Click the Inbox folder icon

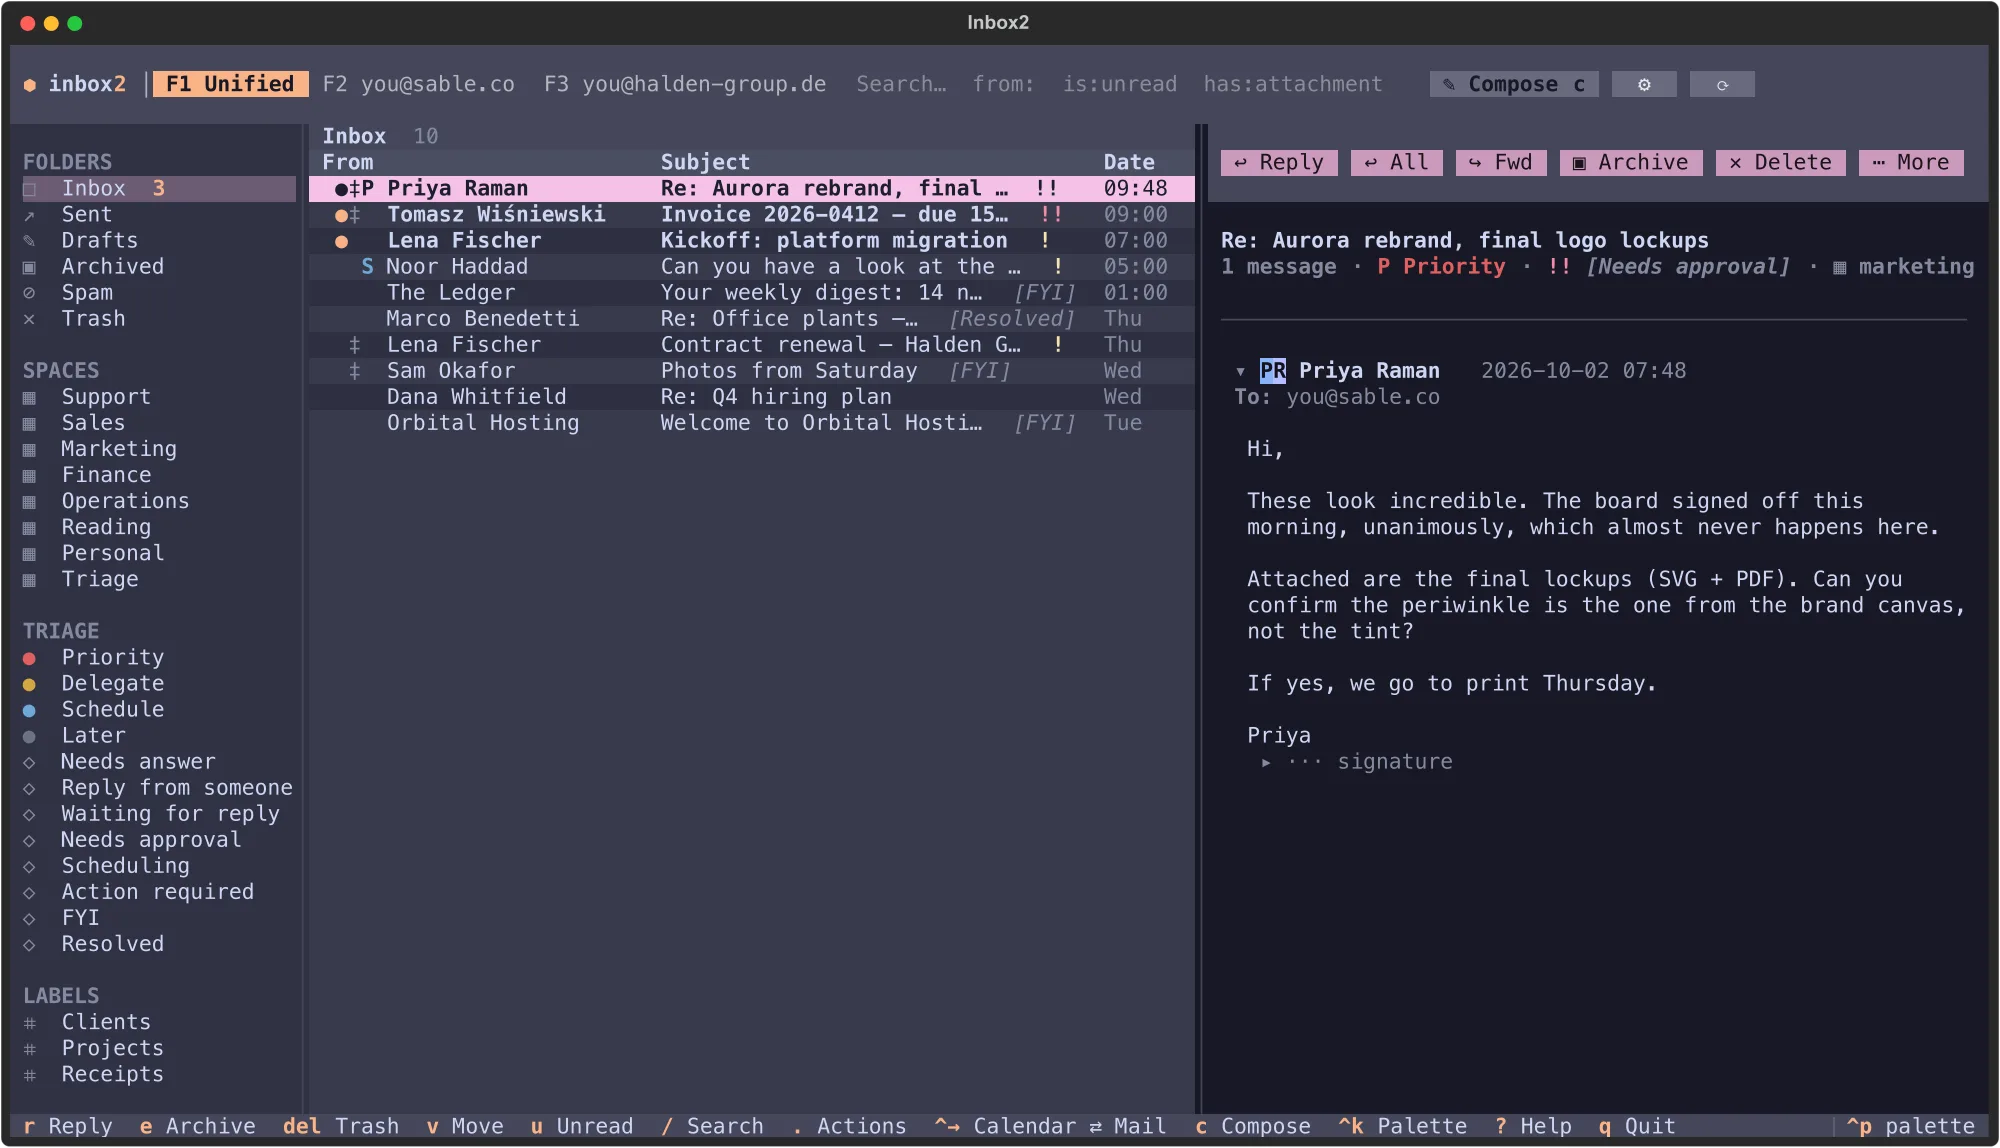coord(30,189)
